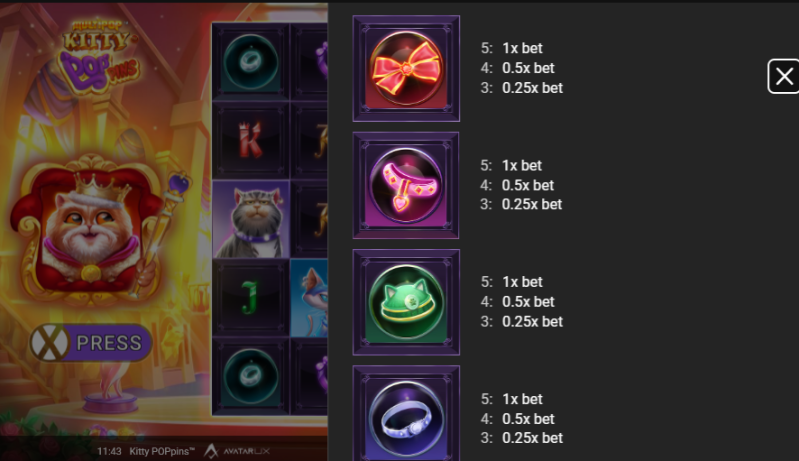Click the Kitty POPpins title text
Image resolution: width=799 pixels, height=461 pixels.
162,451
